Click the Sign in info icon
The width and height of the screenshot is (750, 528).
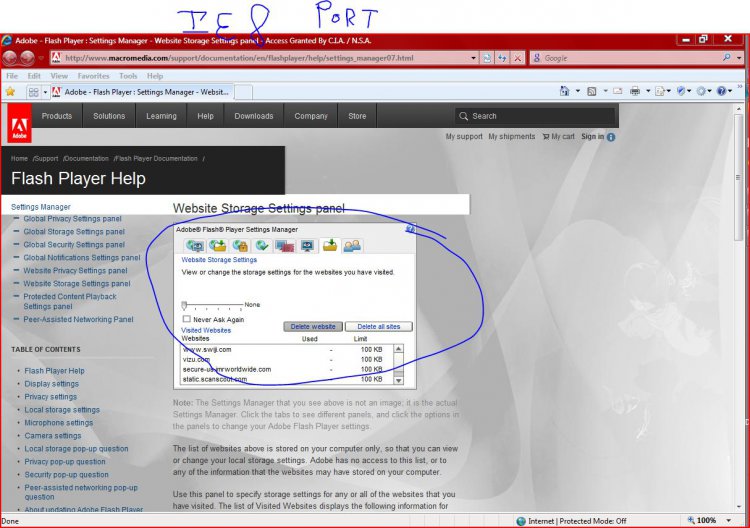(x=611, y=137)
